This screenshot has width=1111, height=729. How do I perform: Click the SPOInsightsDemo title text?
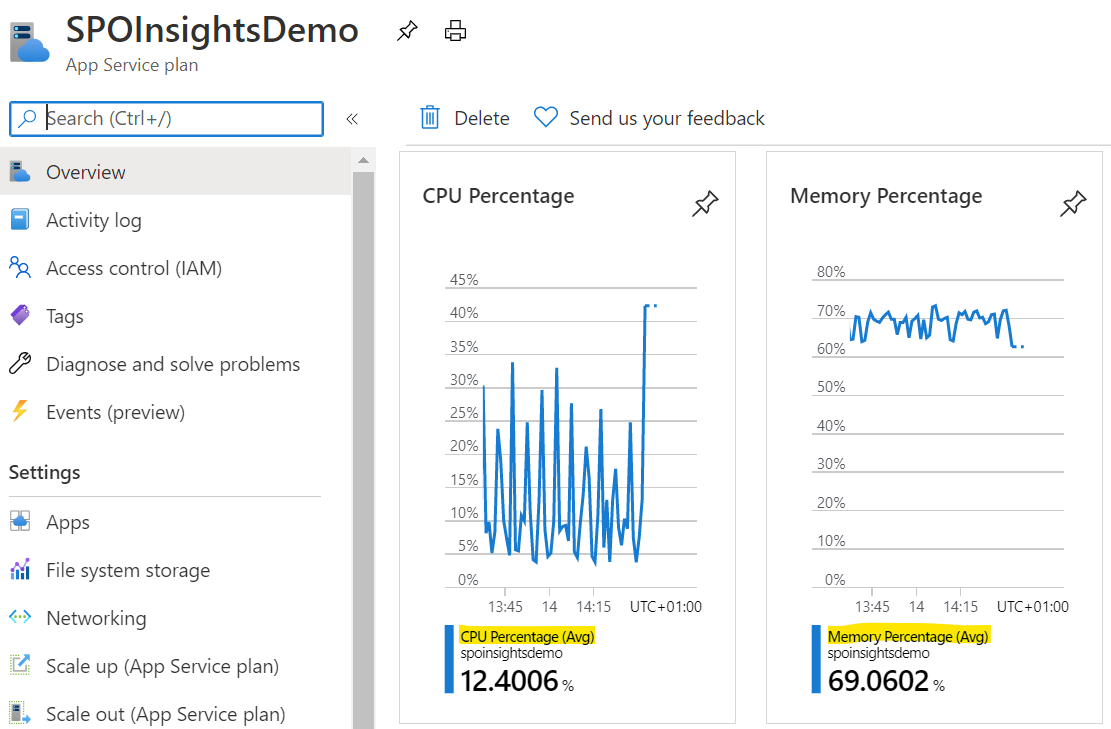tap(212, 30)
